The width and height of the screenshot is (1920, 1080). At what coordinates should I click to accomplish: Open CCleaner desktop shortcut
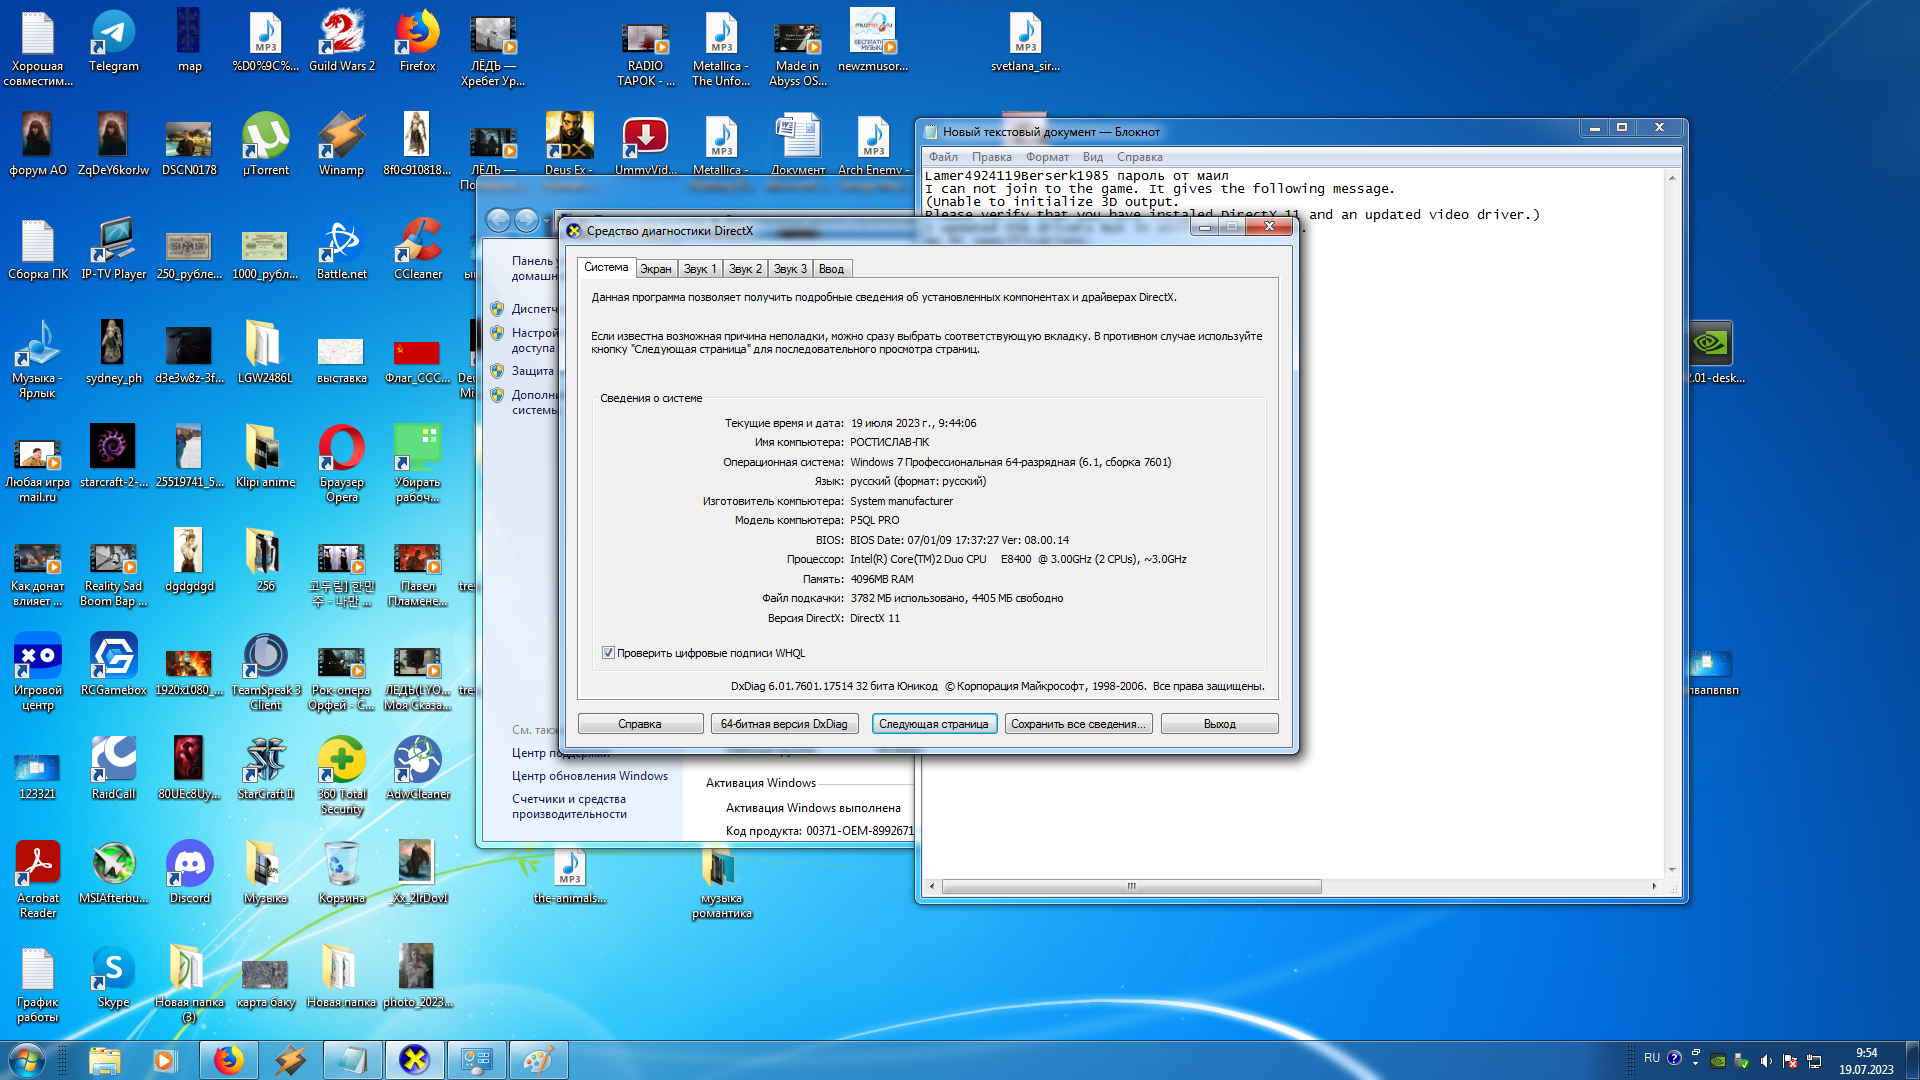pos(417,249)
